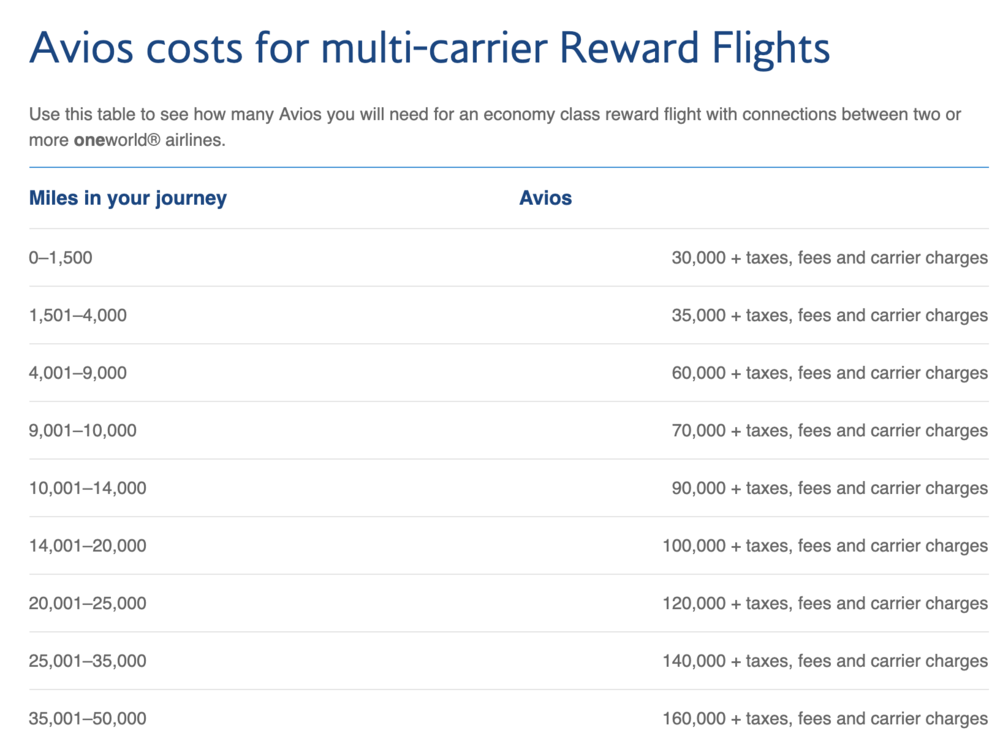Image resolution: width=1000 pixels, height=744 pixels.
Task: Click the 100,000 Avios cost cell
Action: pyautogui.click(x=825, y=546)
